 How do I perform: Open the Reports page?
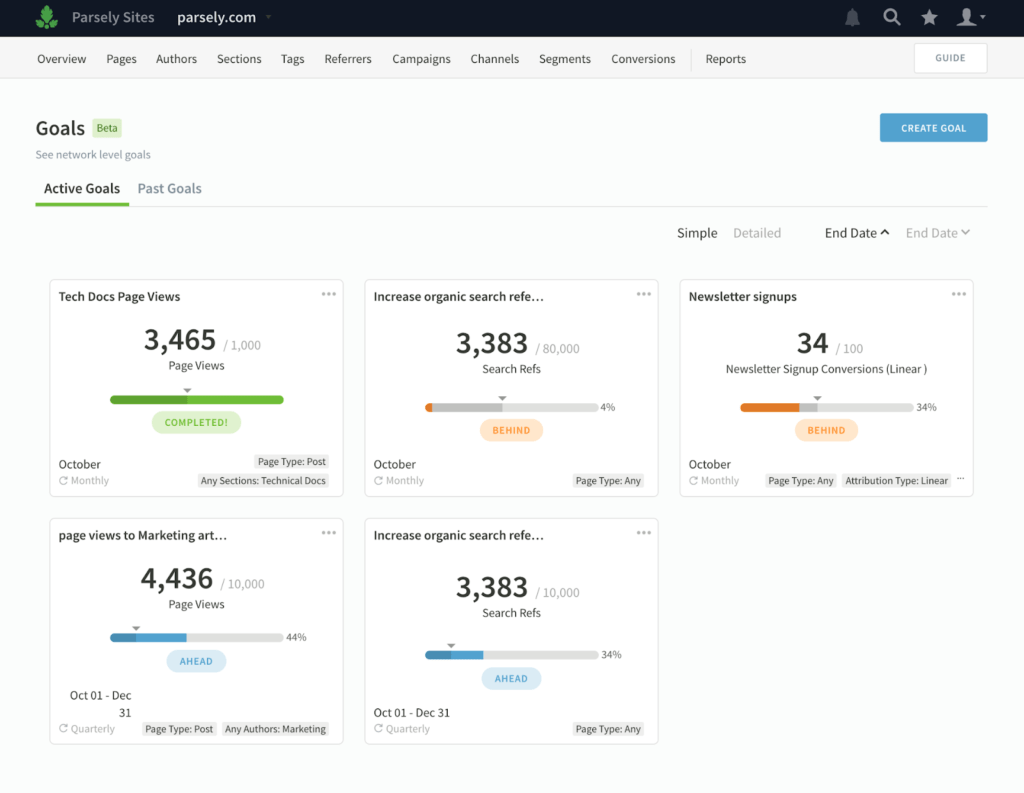point(726,59)
